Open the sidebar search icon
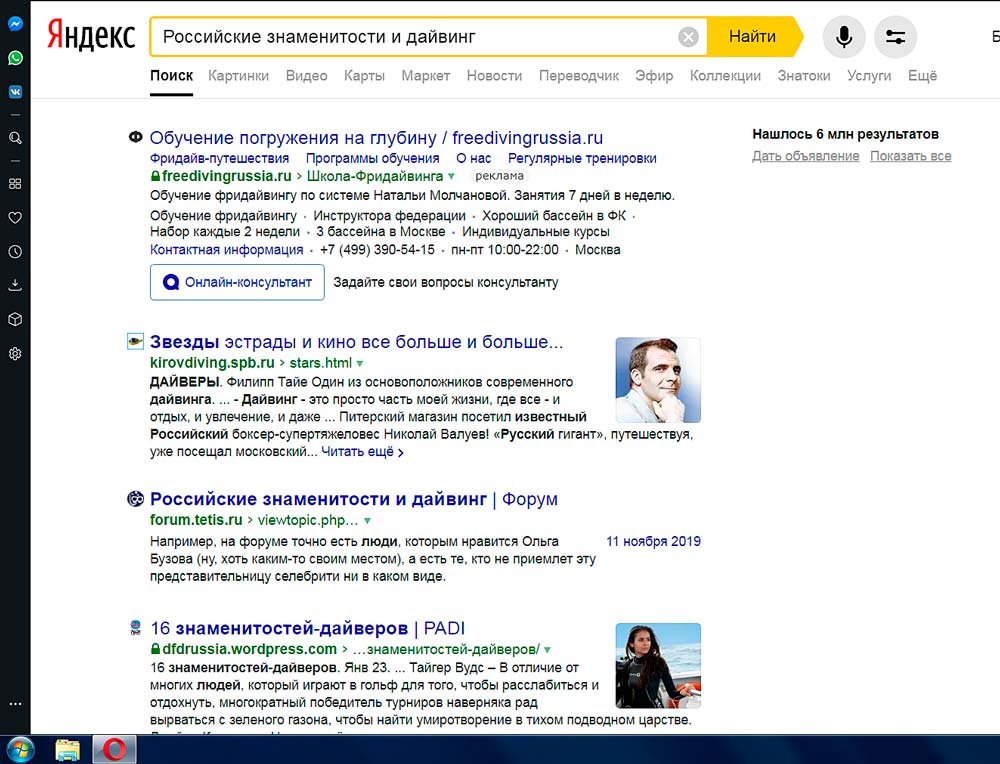 click(15, 138)
